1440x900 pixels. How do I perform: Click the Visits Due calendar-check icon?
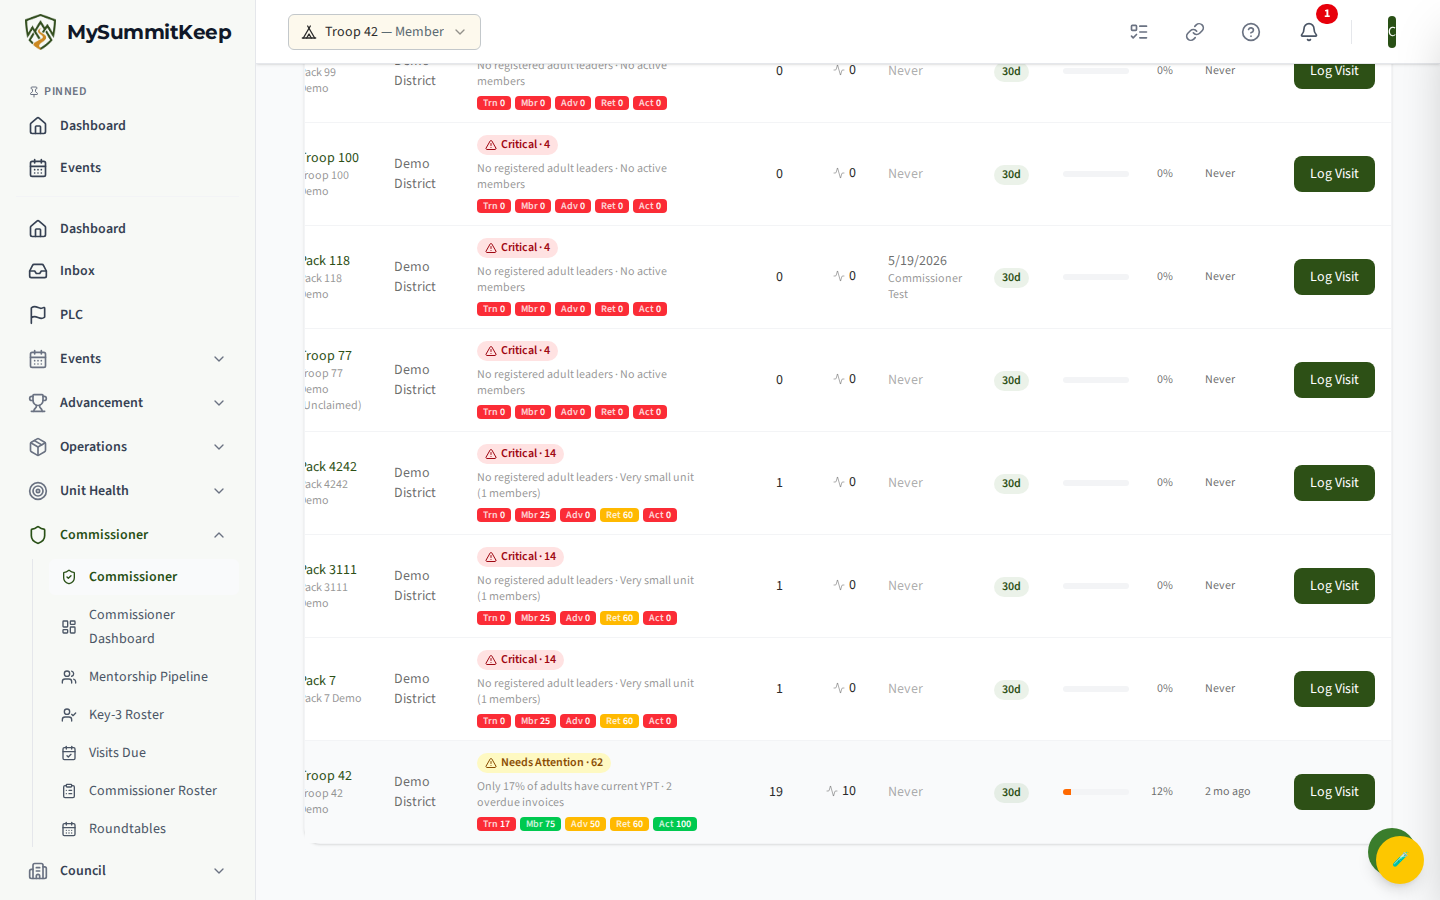[x=69, y=753]
